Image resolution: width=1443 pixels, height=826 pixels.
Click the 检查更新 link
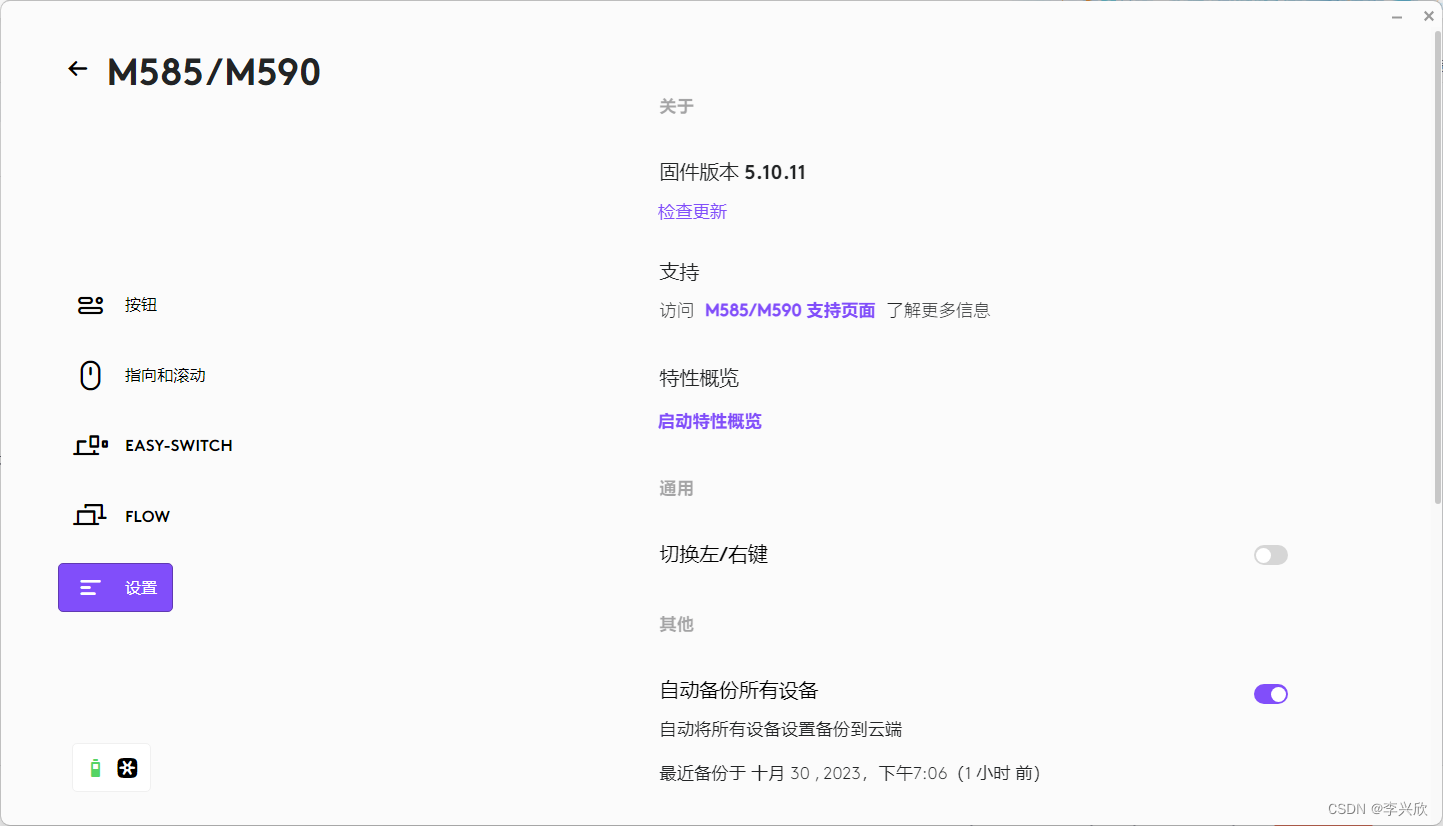point(693,212)
